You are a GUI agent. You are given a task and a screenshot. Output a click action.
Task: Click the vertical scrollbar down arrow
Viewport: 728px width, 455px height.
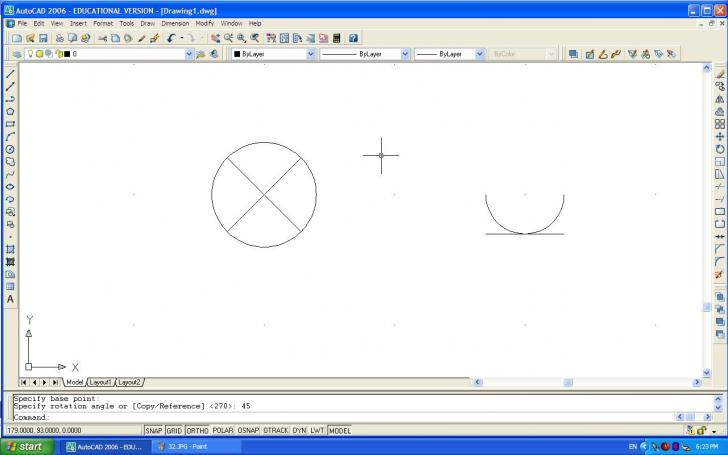[x=707, y=372]
